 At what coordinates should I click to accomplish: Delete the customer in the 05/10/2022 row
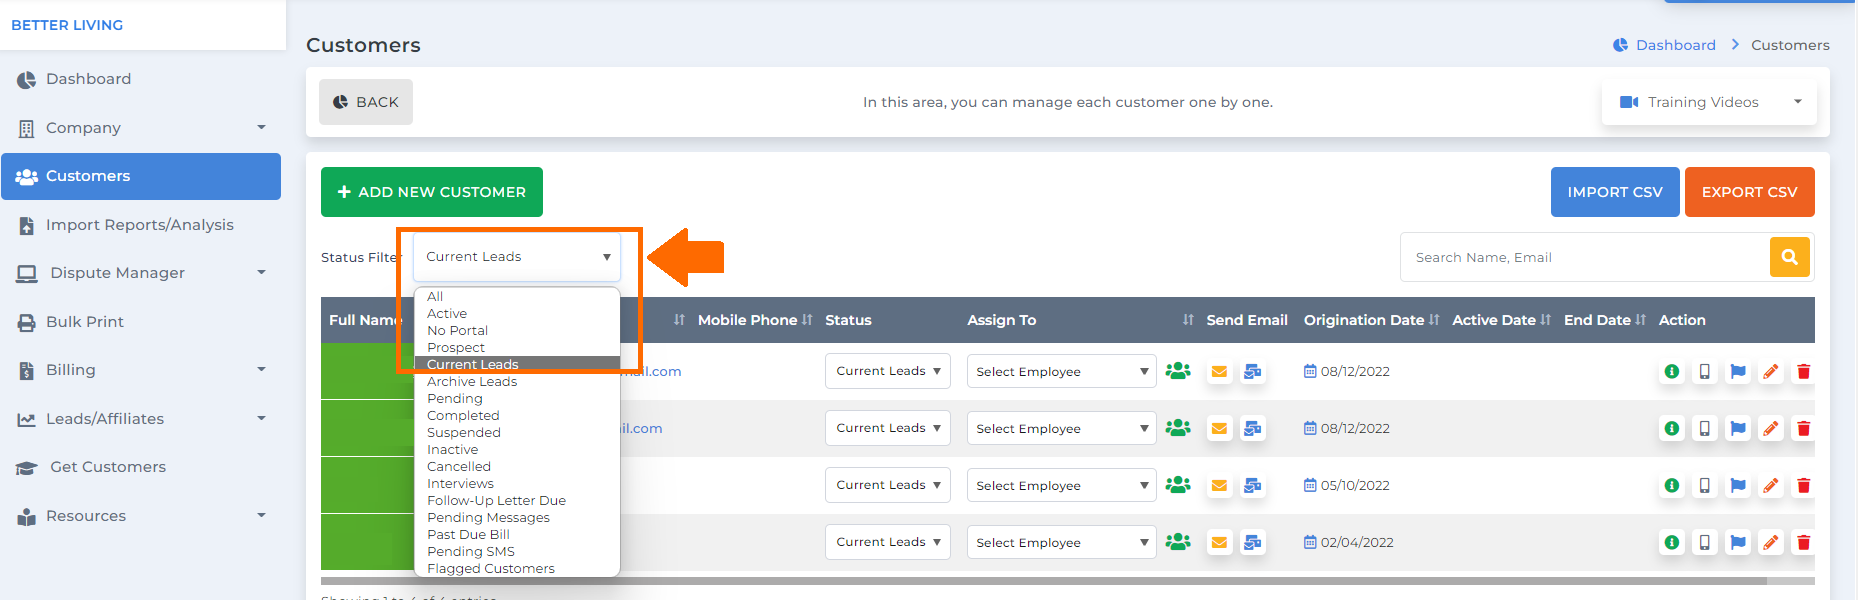pos(1803,485)
